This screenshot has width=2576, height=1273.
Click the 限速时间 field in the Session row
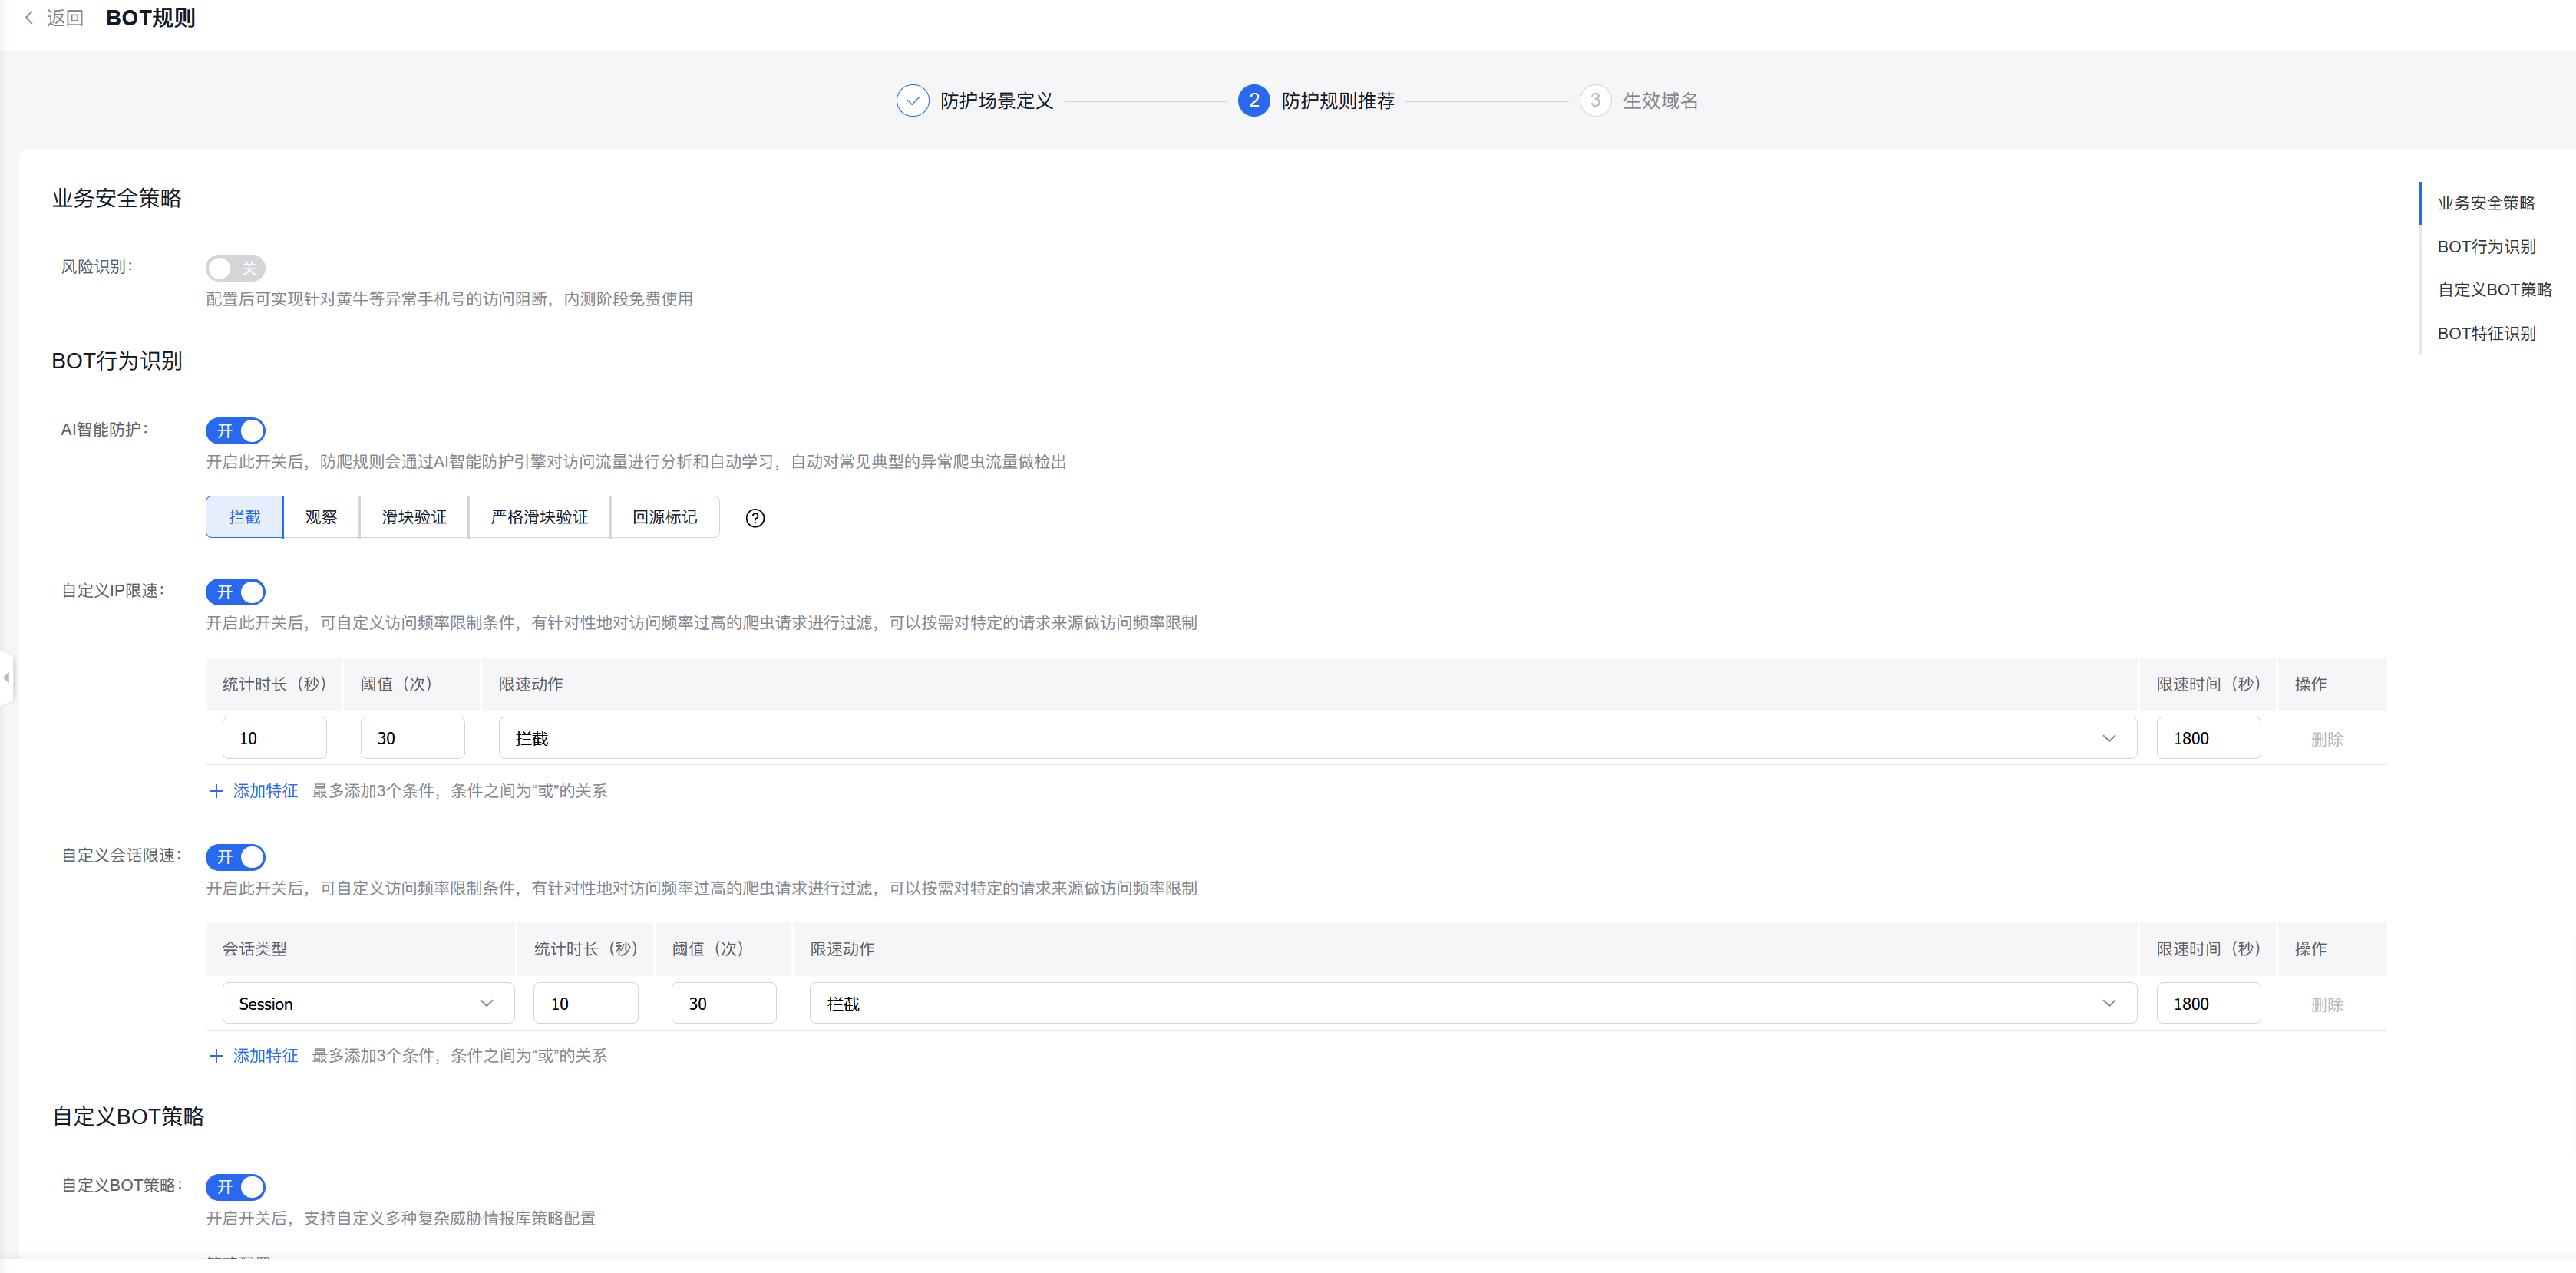(2208, 1003)
